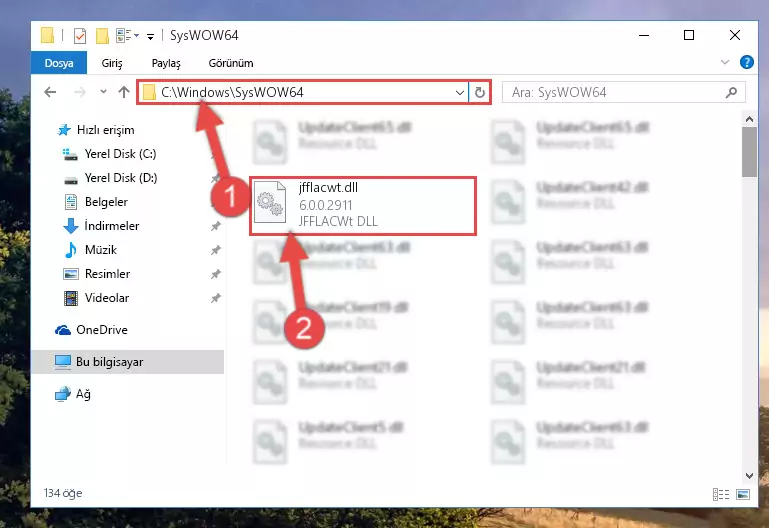Click the pin icon next to Videolar

(x=215, y=298)
